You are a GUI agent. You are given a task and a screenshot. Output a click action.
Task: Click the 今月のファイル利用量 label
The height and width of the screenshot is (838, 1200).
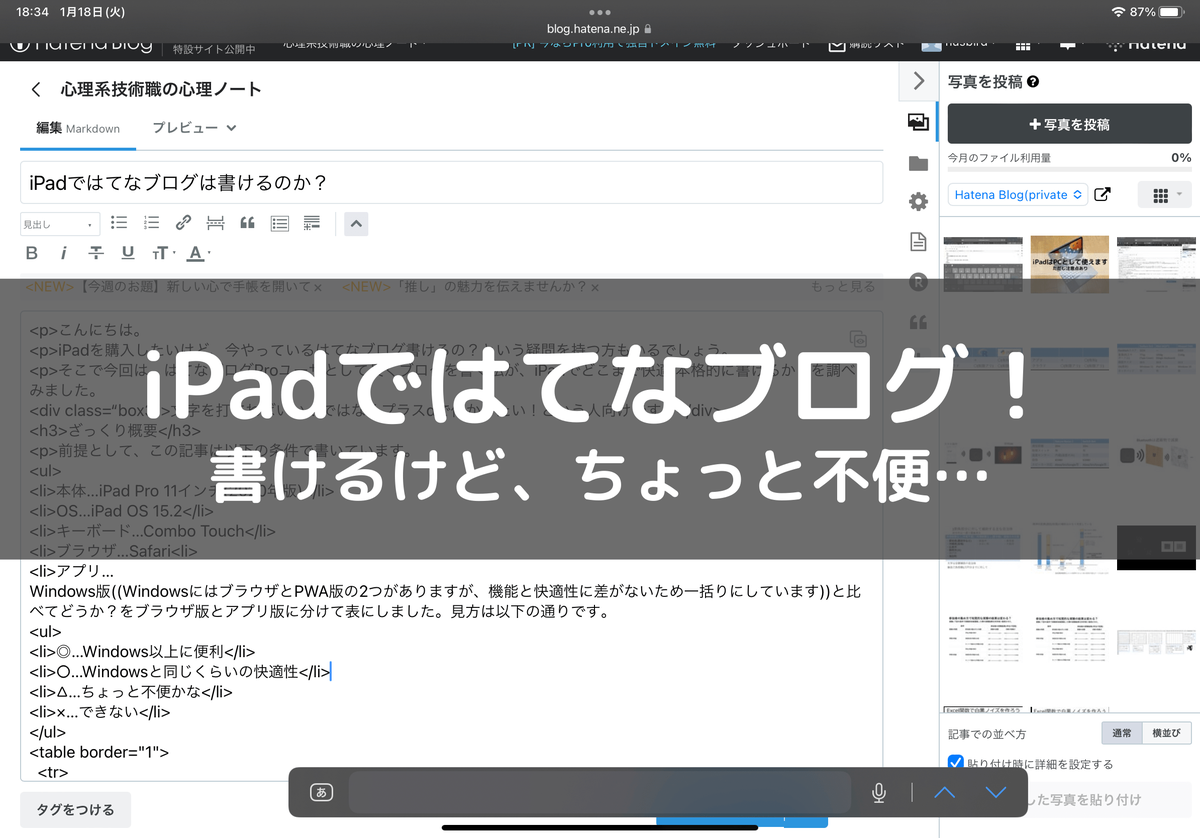pyautogui.click(x=999, y=157)
